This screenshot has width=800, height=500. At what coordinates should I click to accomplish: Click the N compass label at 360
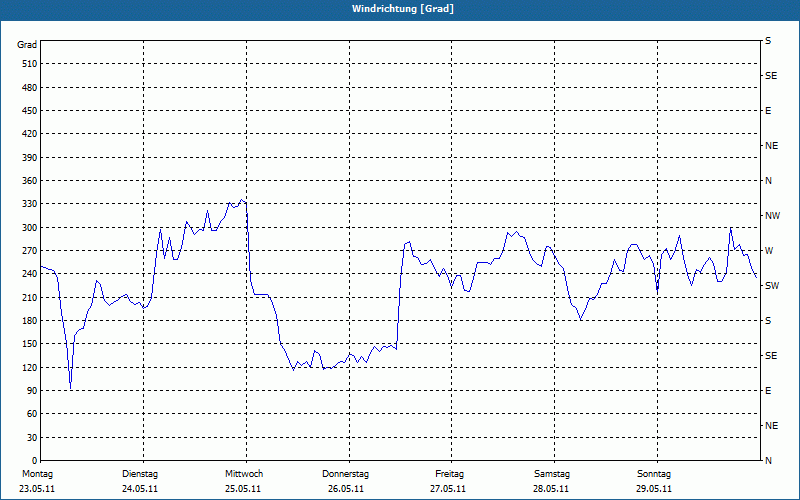coord(769,181)
